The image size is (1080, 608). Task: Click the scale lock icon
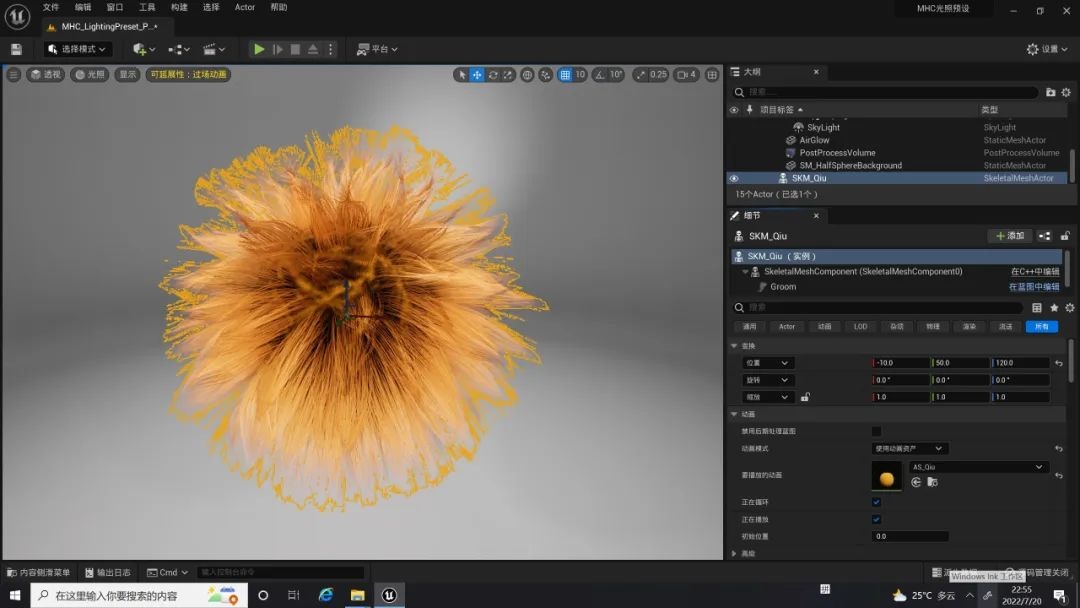click(x=805, y=397)
